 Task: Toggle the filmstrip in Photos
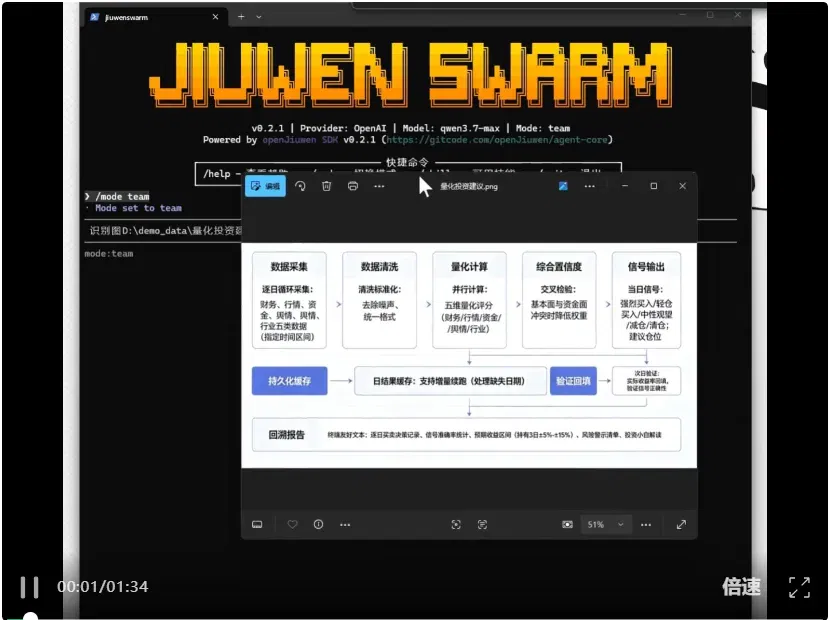pyautogui.click(x=257, y=524)
